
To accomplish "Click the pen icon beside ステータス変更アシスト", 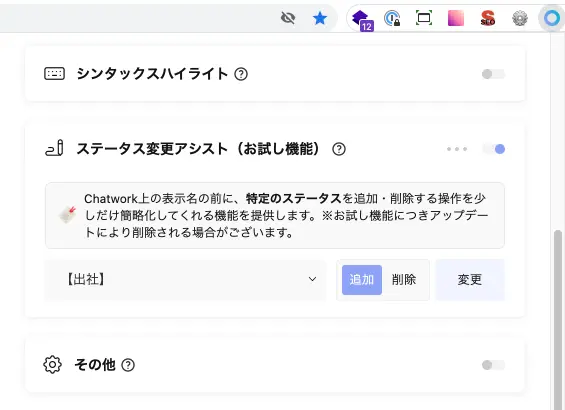I will coord(54,148).
